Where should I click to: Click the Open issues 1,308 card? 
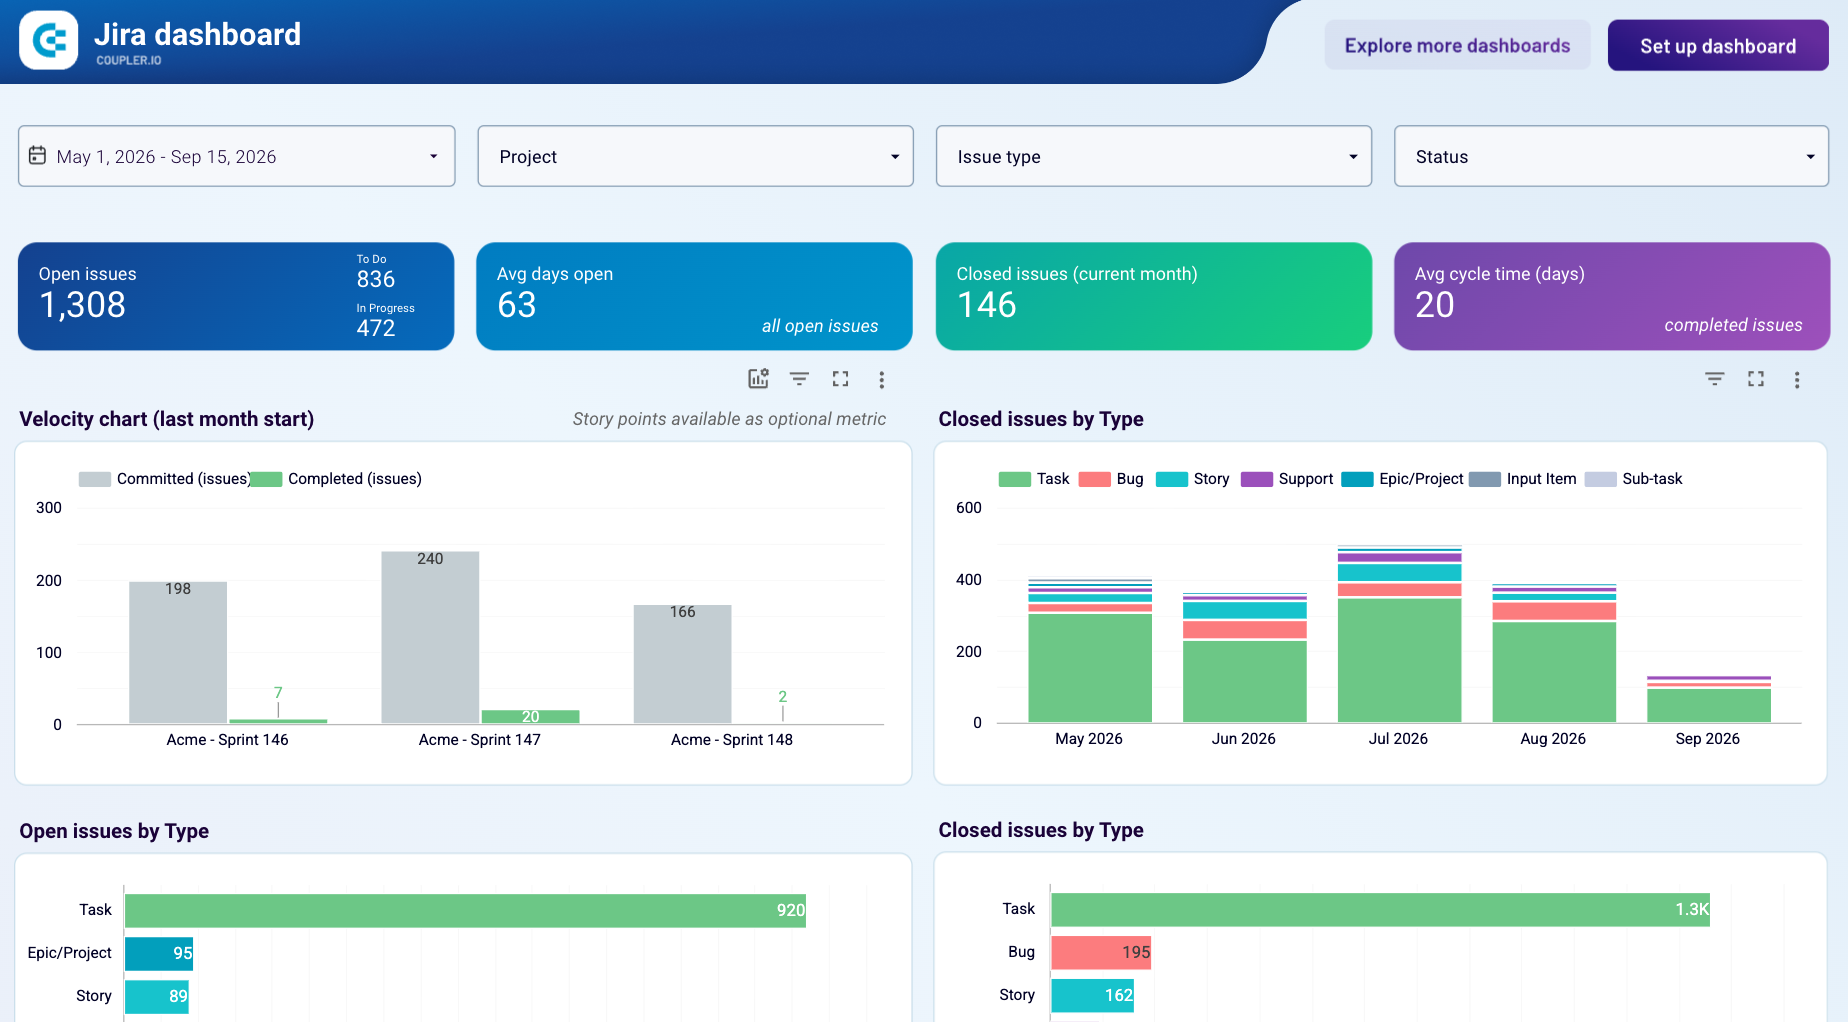236,296
